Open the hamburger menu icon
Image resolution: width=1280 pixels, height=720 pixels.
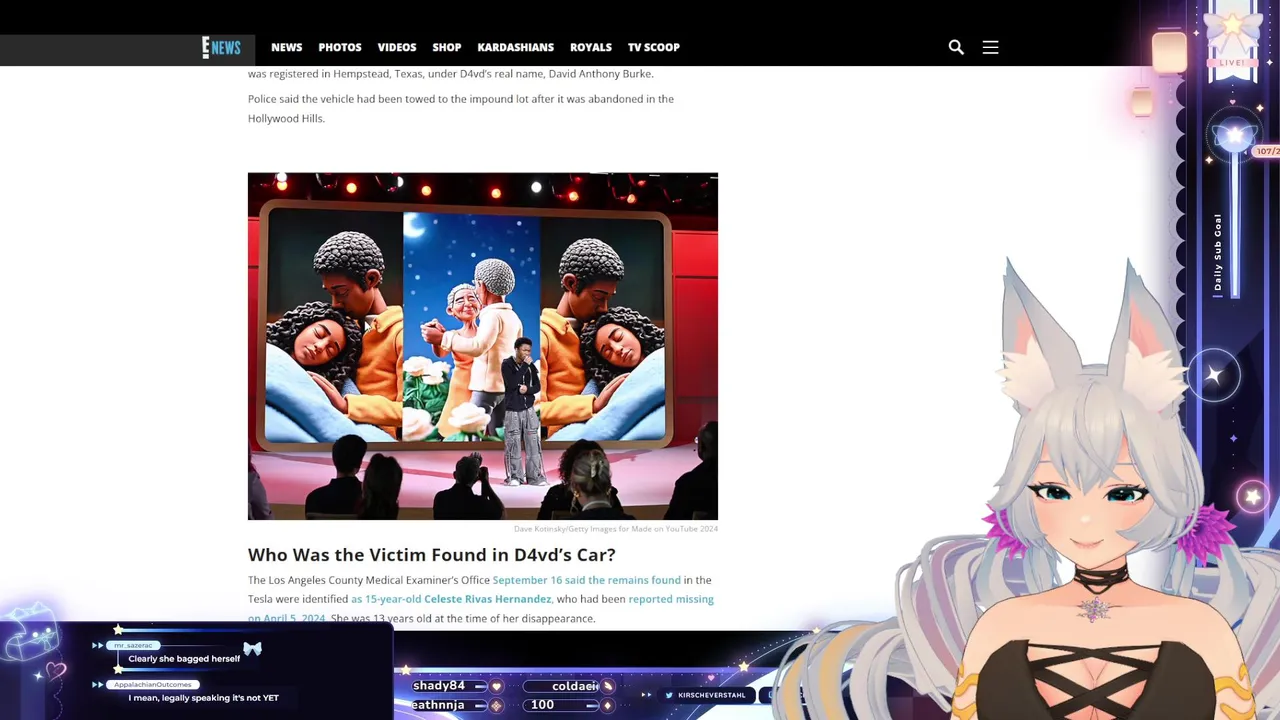(990, 47)
